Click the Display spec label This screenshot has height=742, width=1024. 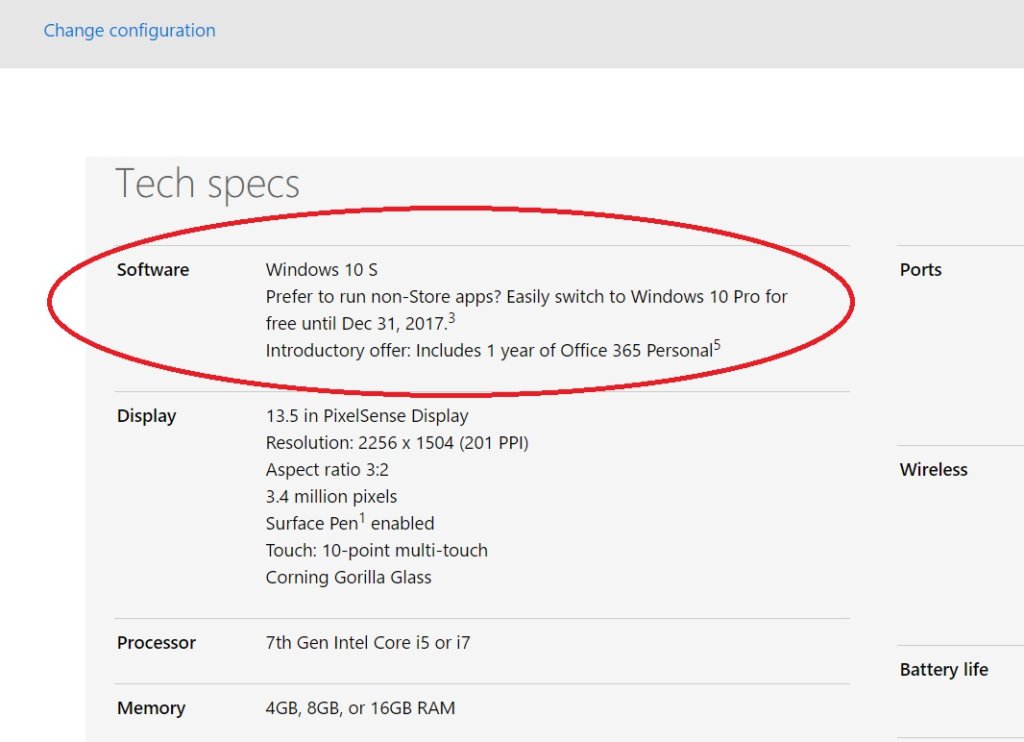coord(146,416)
